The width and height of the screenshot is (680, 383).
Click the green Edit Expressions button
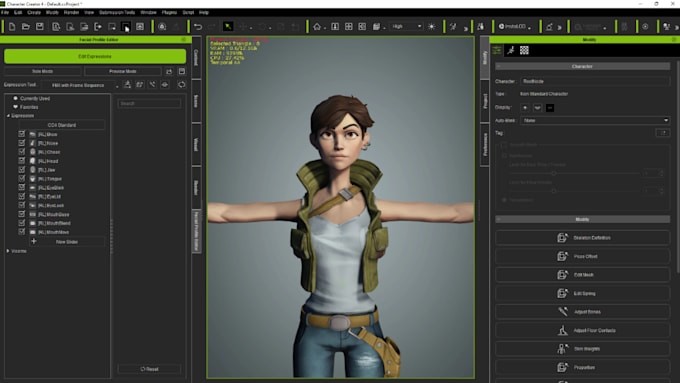click(x=95, y=56)
